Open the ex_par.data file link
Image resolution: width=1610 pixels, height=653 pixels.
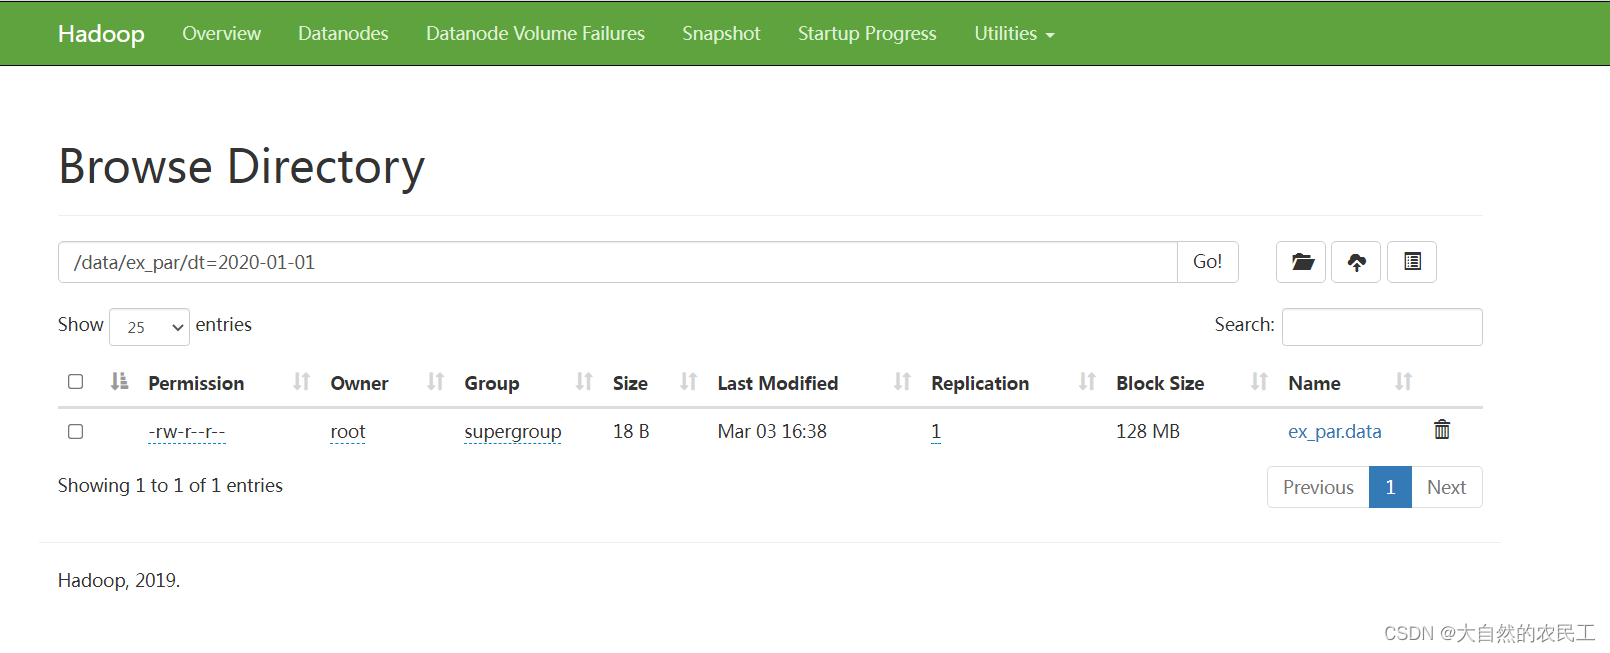(x=1334, y=431)
